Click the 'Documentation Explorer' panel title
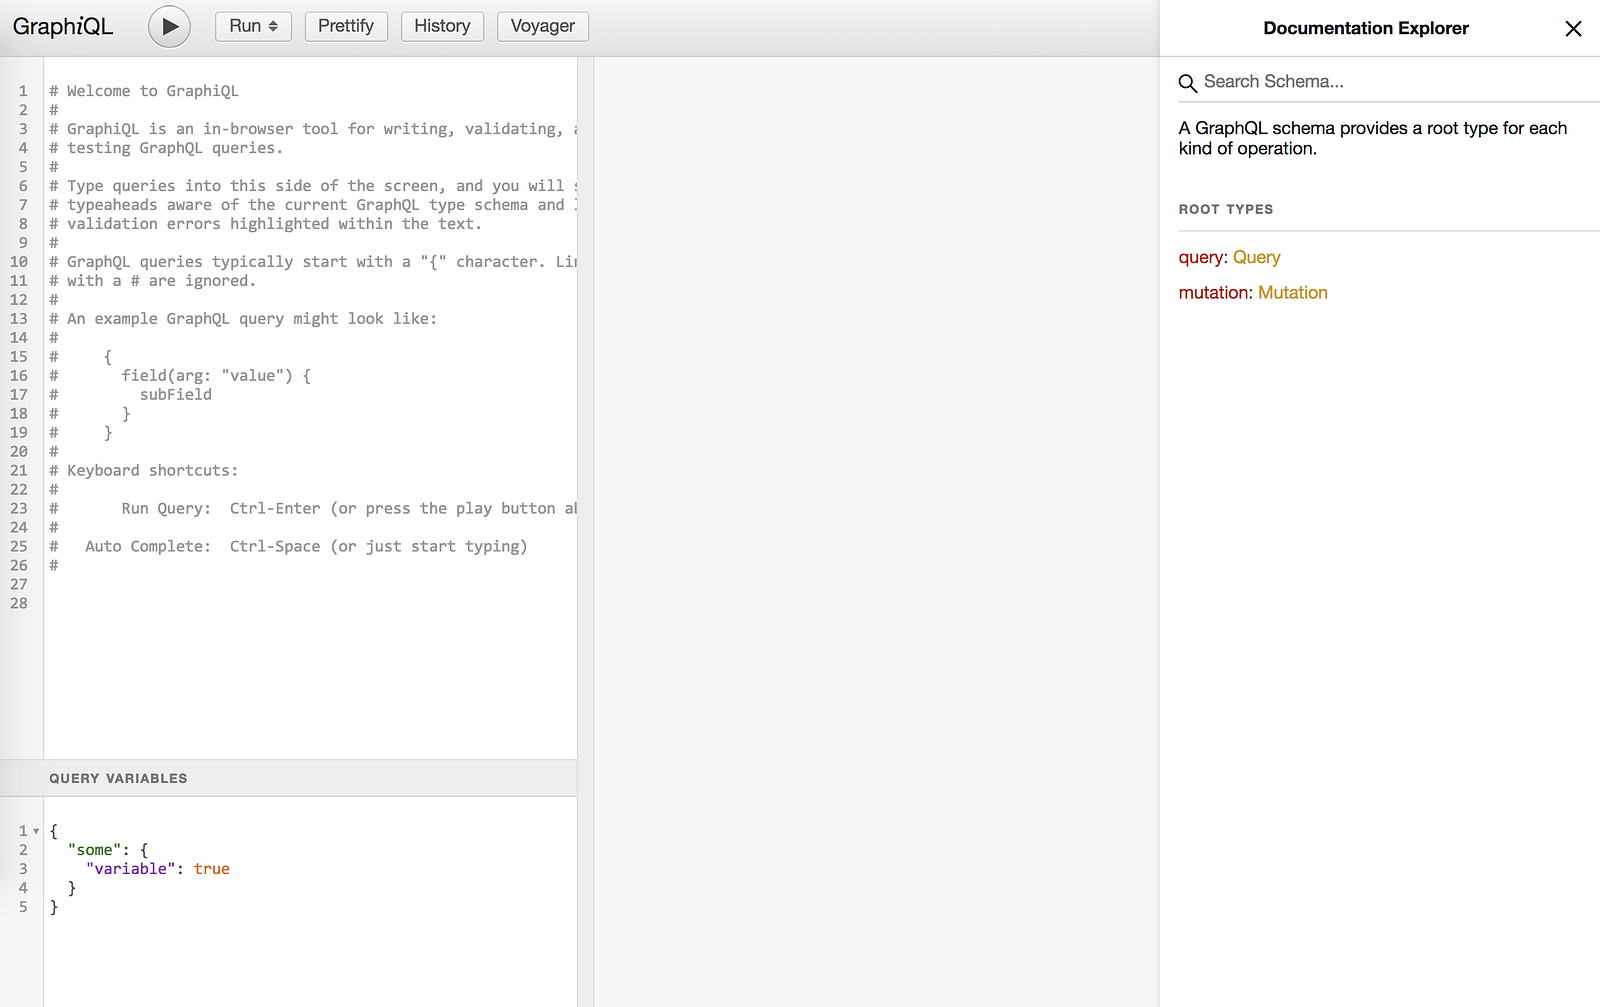This screenshot has height=1007, width=1600. pyautogui.click(x=1366, y=28)
